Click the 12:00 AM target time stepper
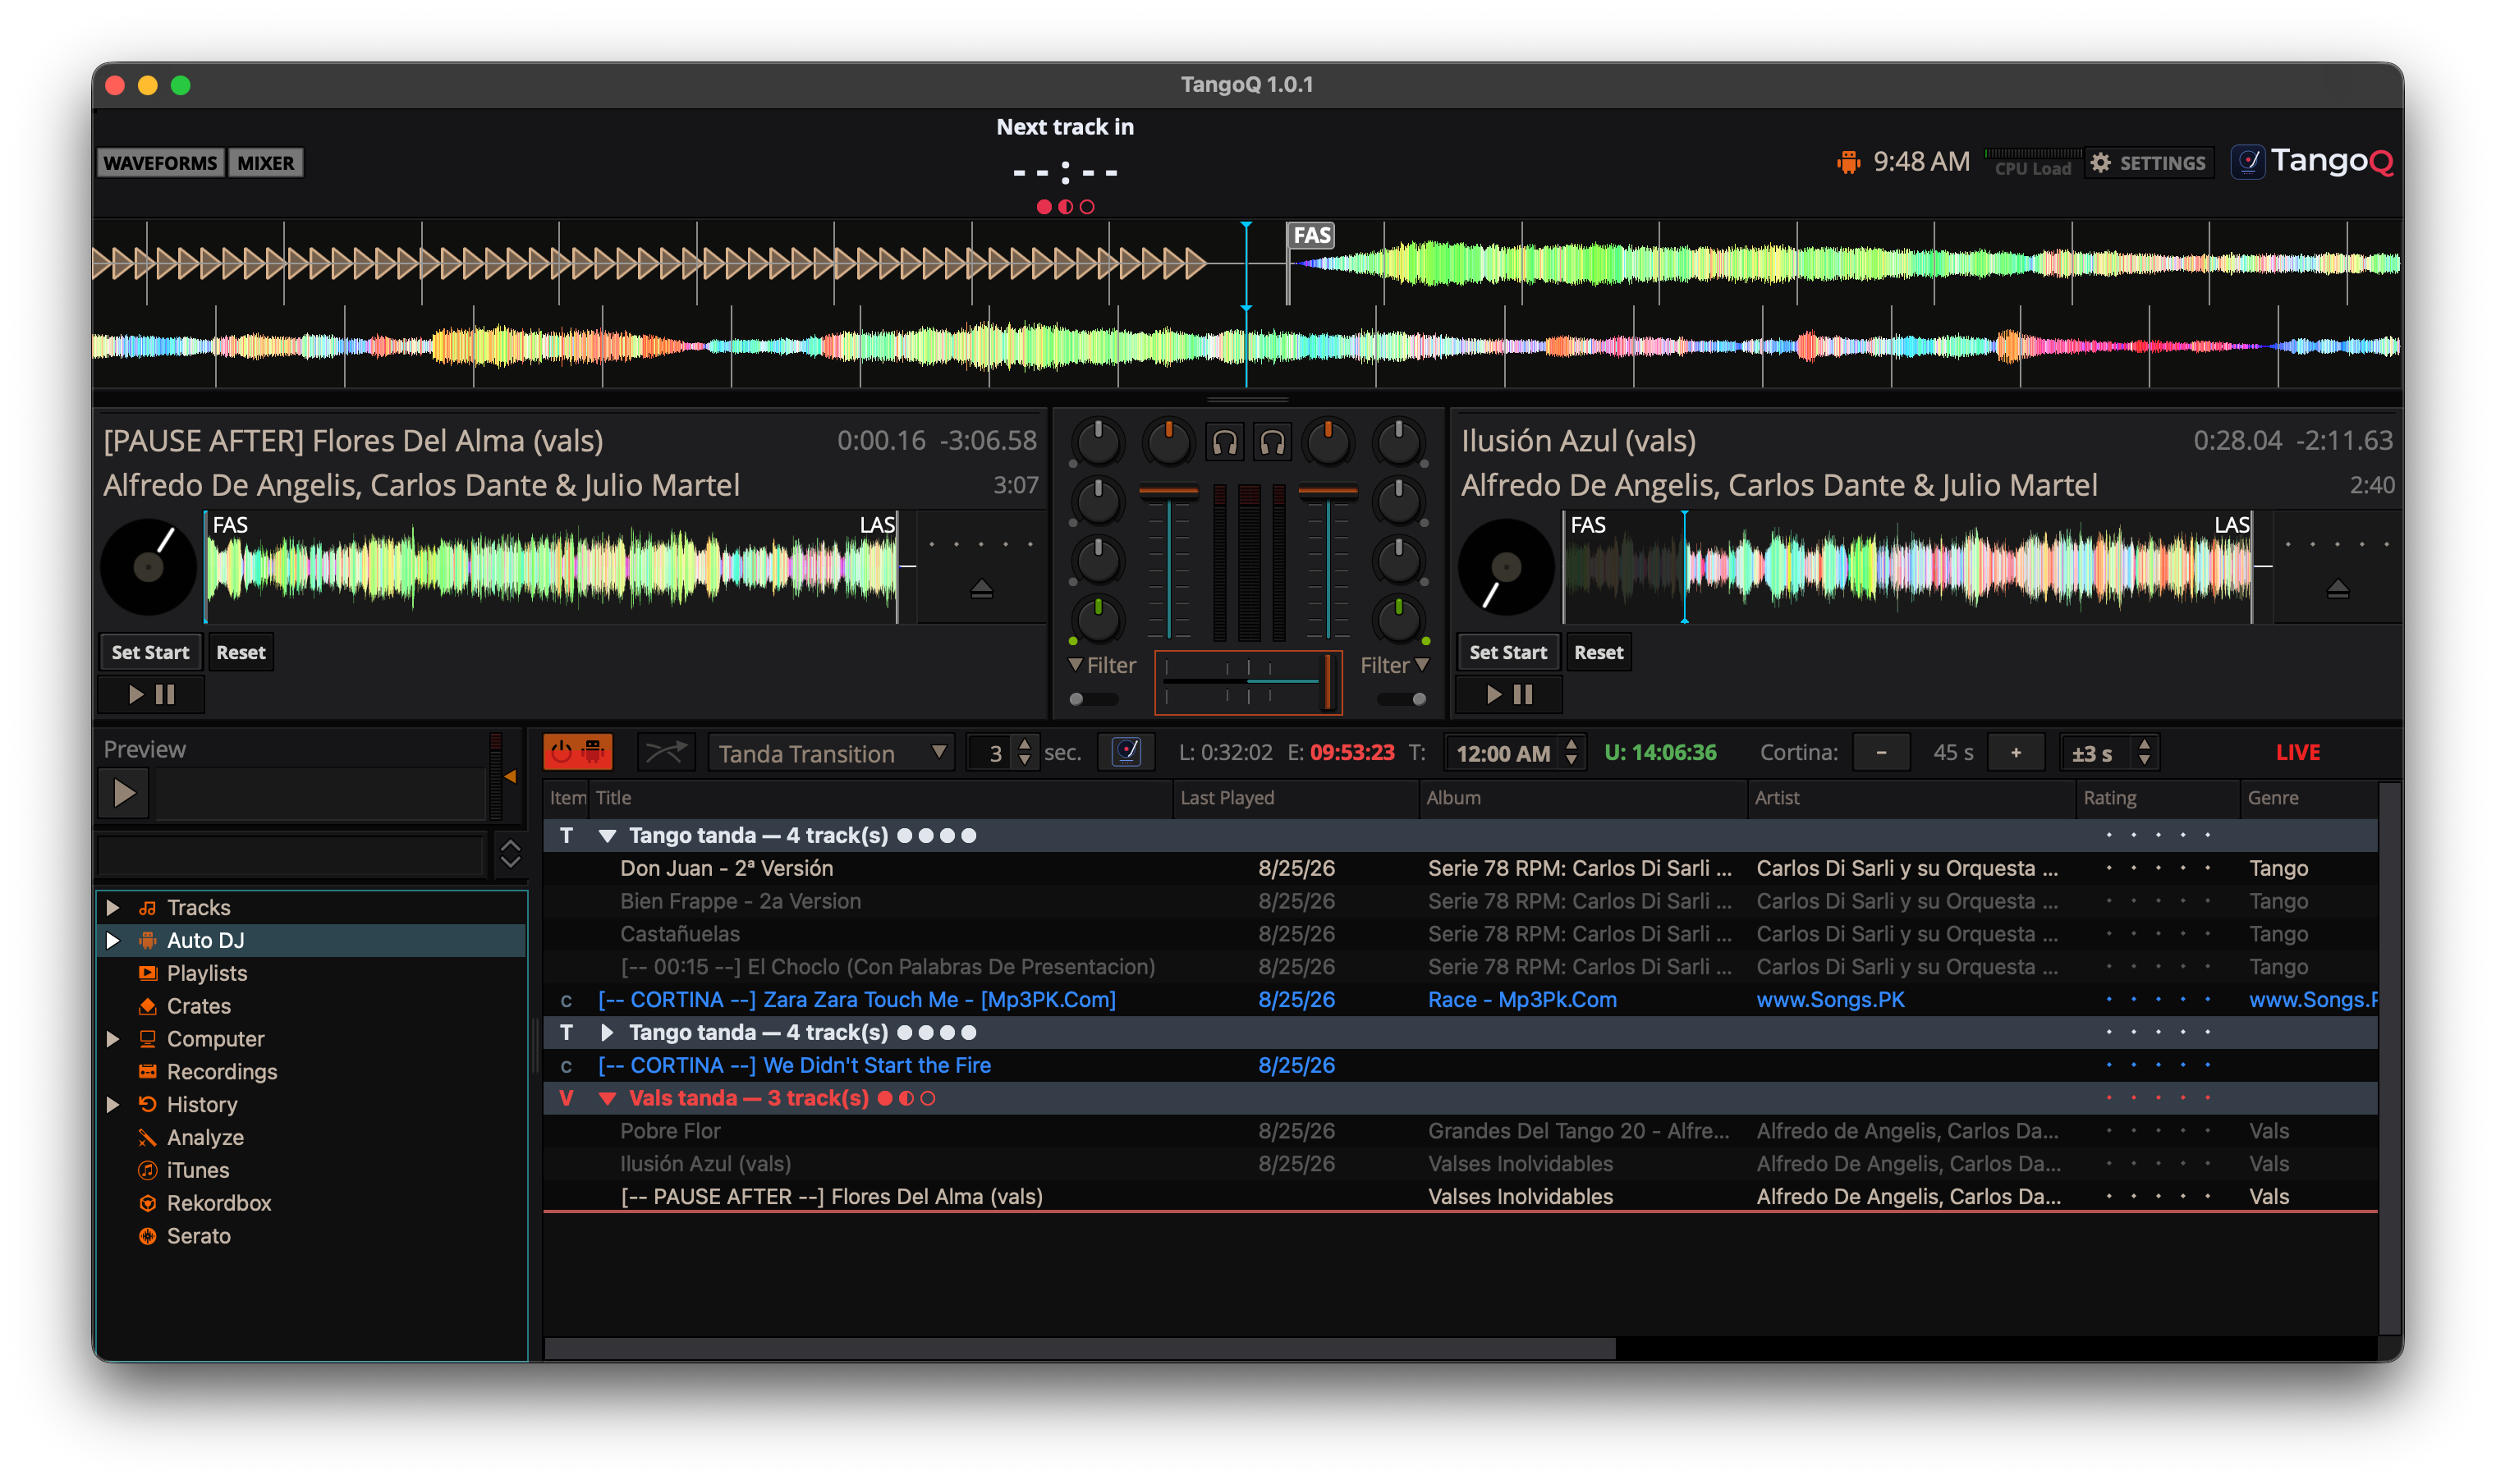 click(1571, 752)
